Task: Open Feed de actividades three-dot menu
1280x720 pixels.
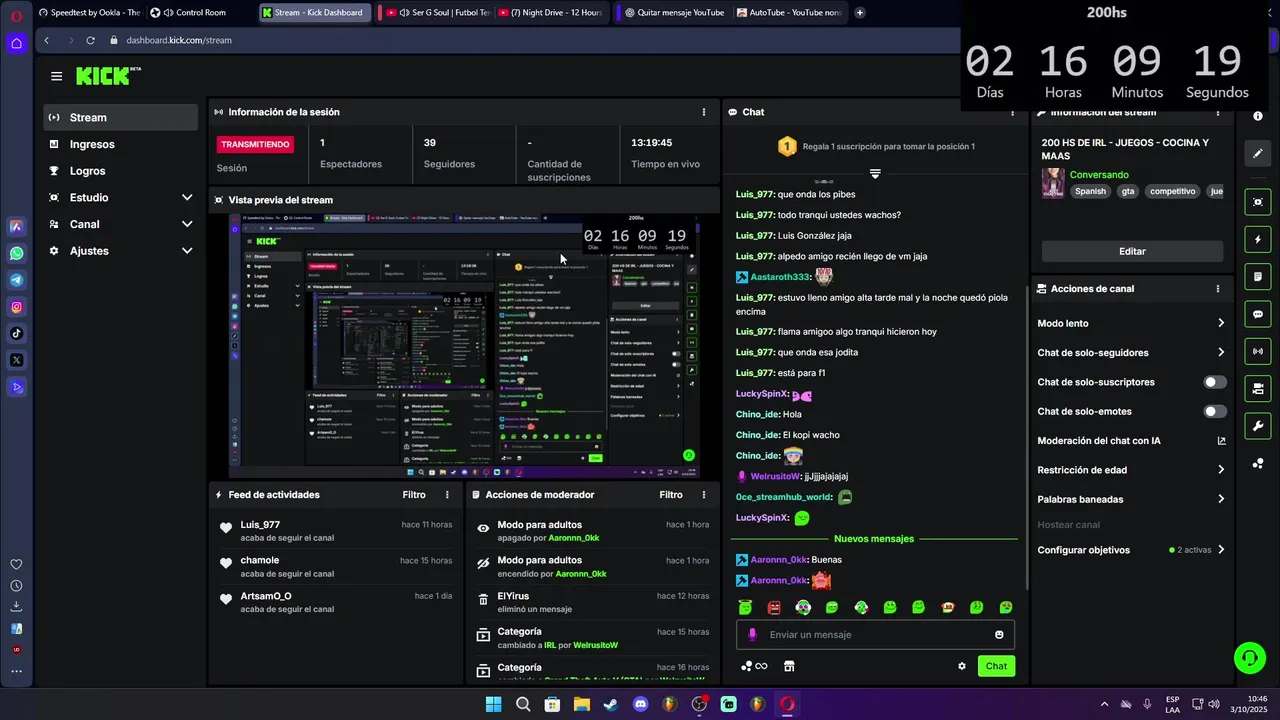Action: tap(447, 495)
